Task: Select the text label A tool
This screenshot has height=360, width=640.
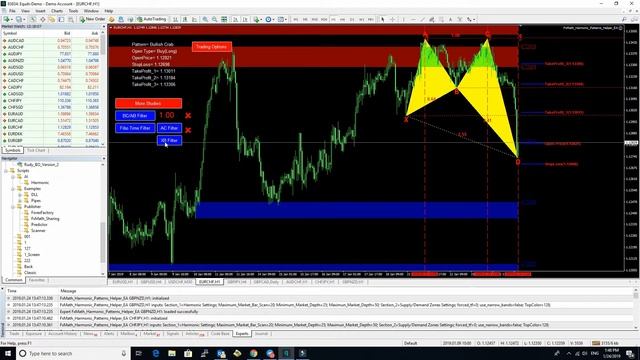Action: click(451, 19)
